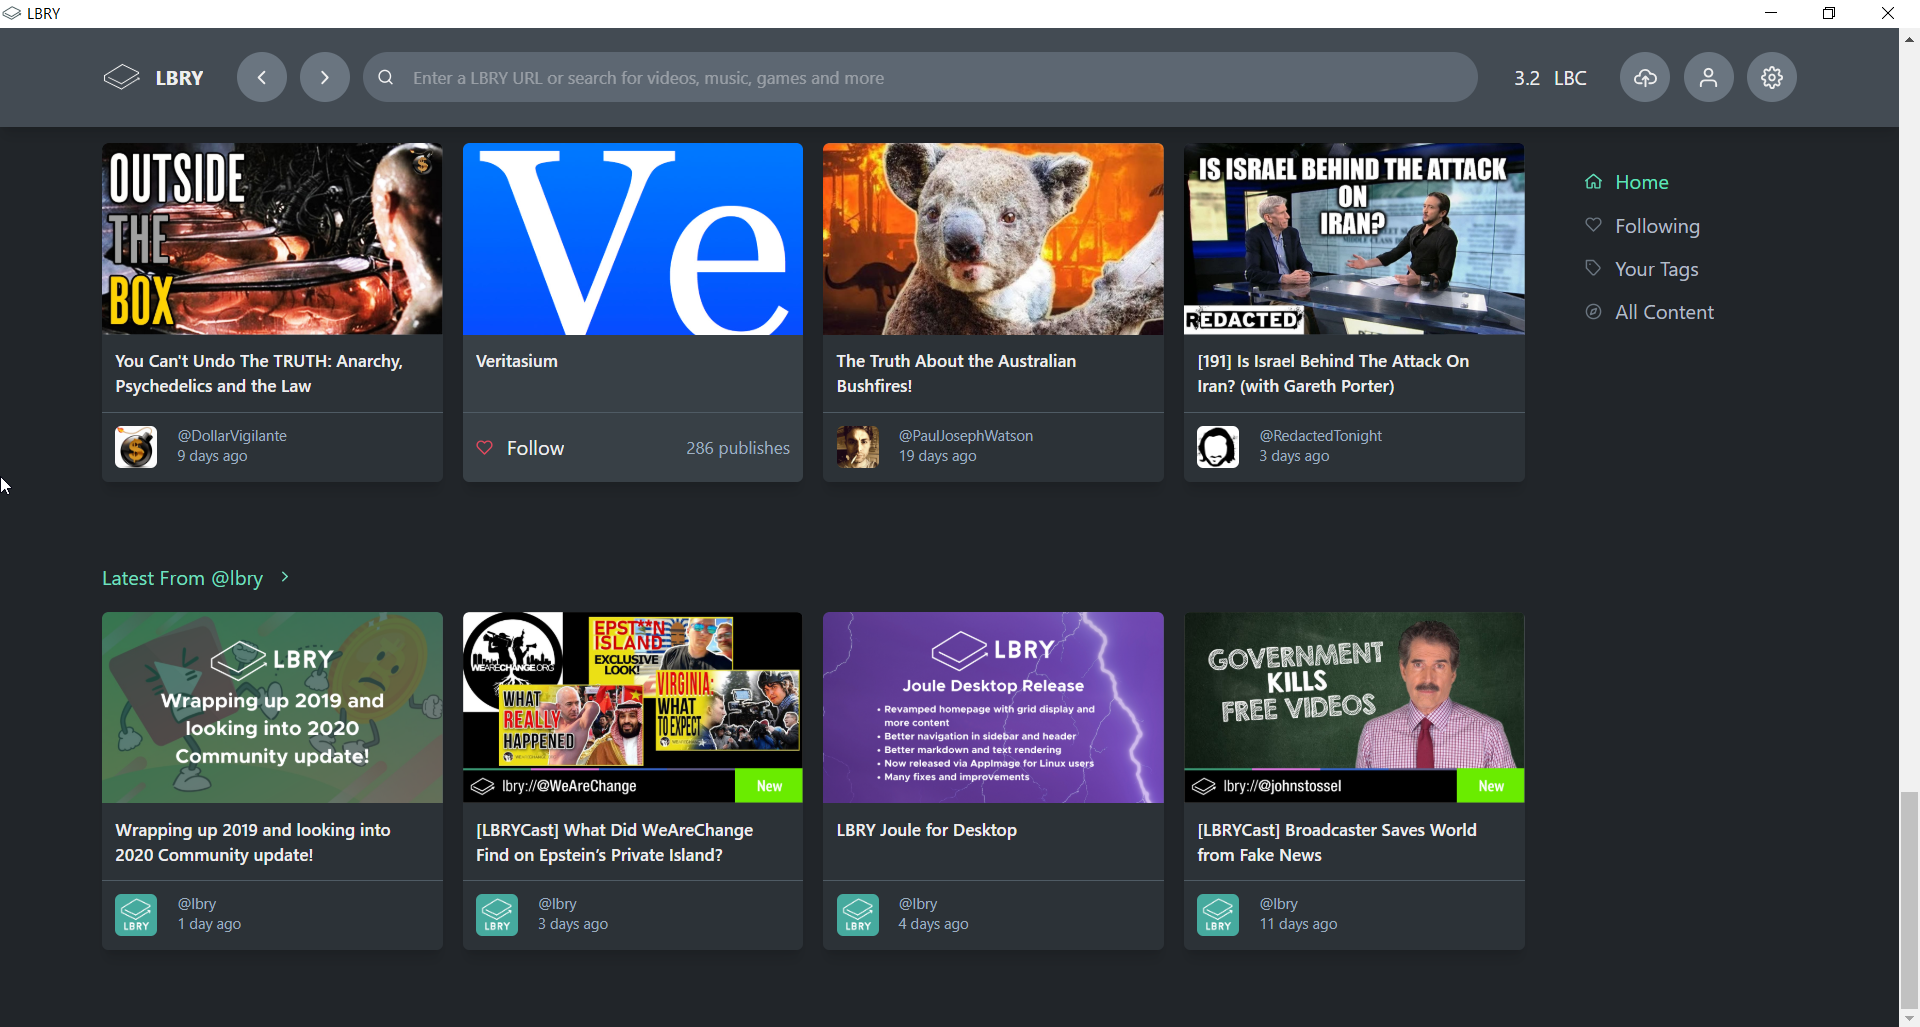The height and width of the screenshot is (1027, 1920).
Task: Click the '9 days ago' timestamp
Action: point(212,456)
